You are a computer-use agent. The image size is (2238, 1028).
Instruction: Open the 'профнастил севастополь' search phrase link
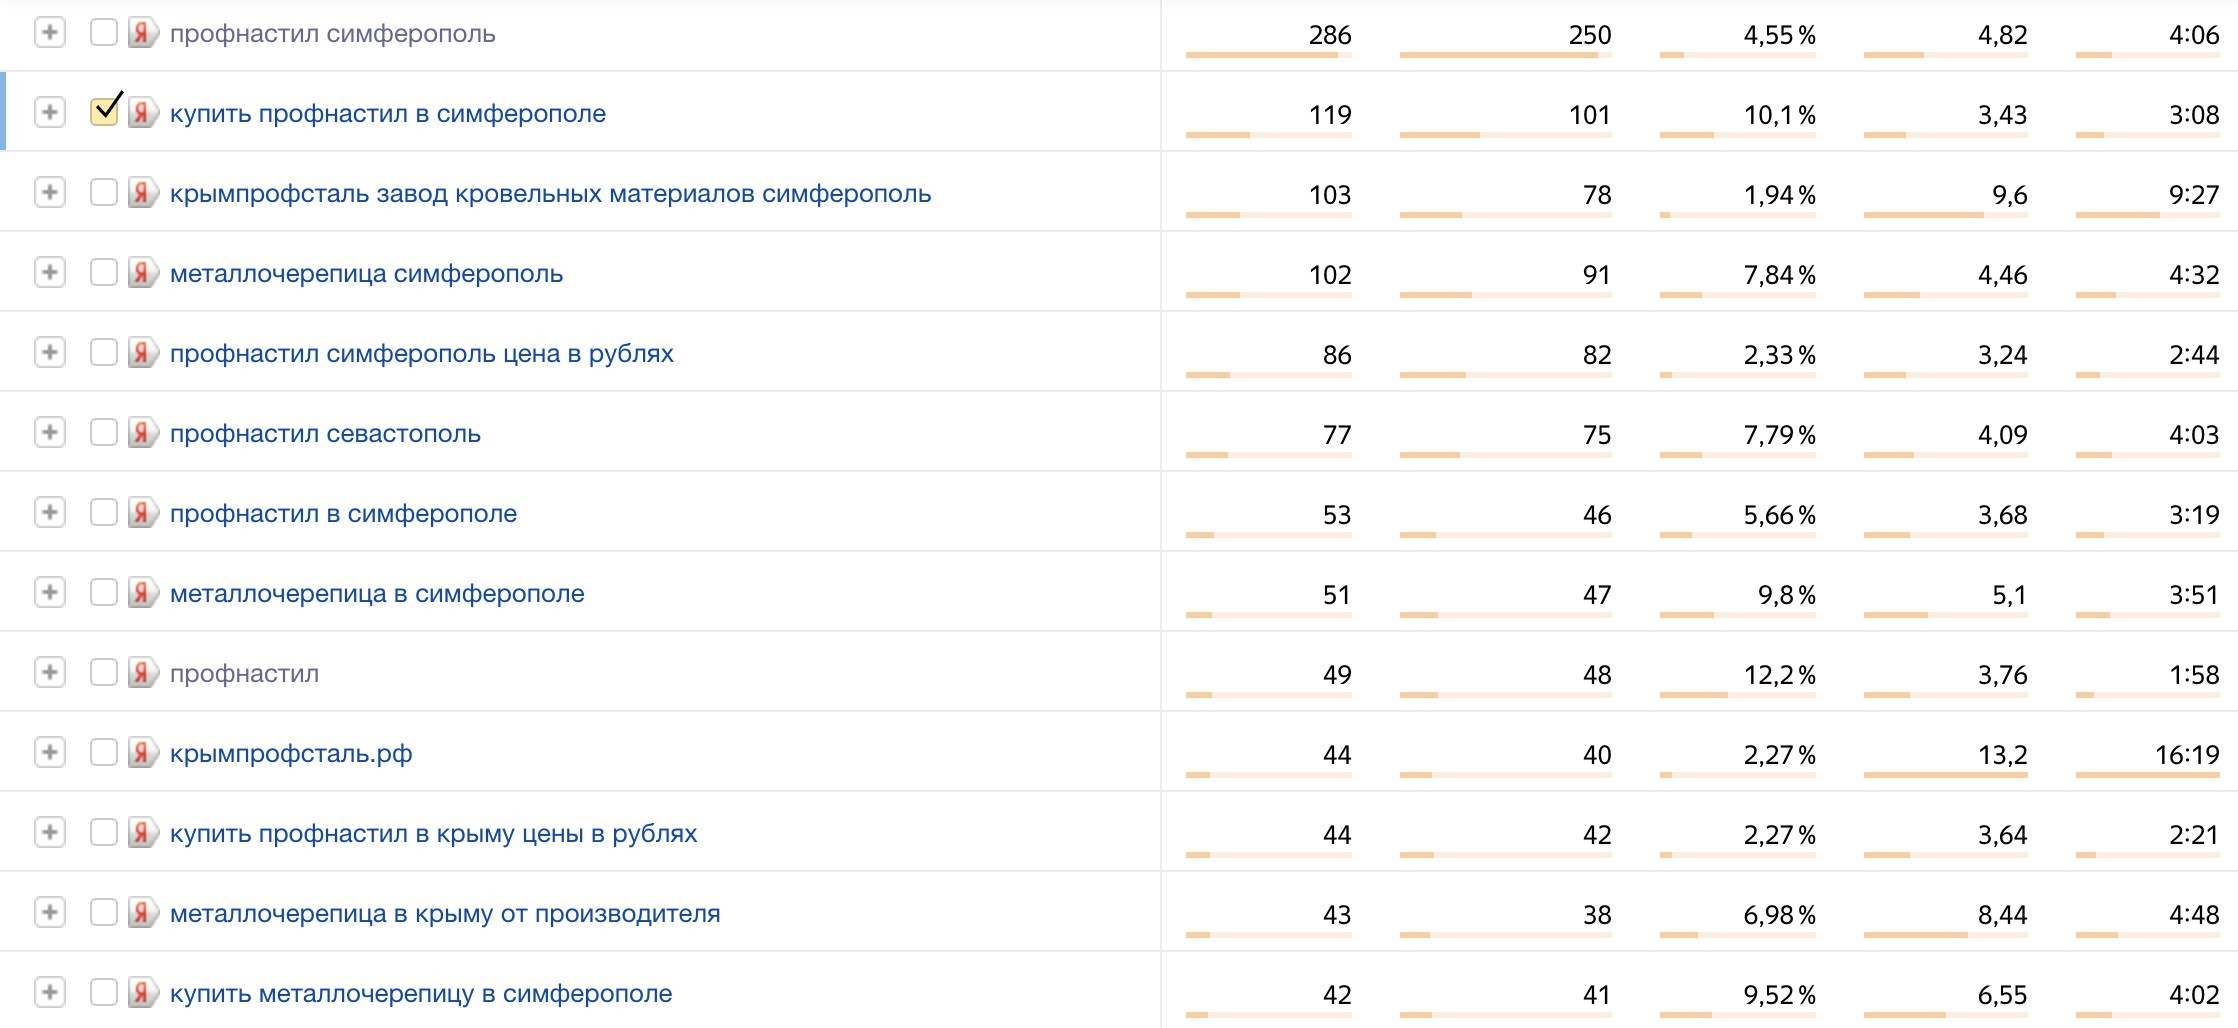coord(325,434)
